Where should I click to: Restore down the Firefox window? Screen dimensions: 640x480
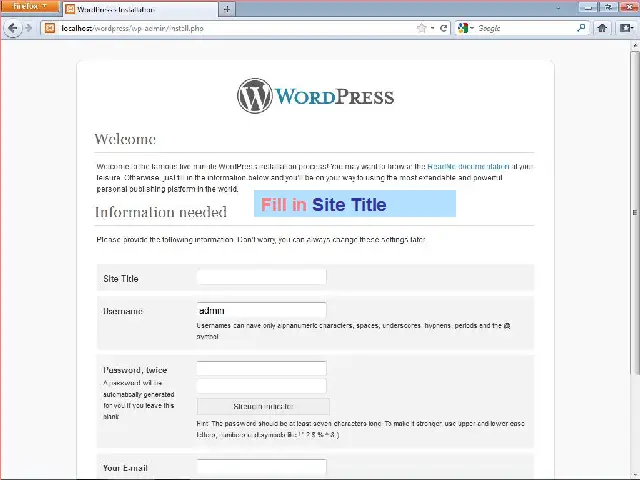coord(608,7)
